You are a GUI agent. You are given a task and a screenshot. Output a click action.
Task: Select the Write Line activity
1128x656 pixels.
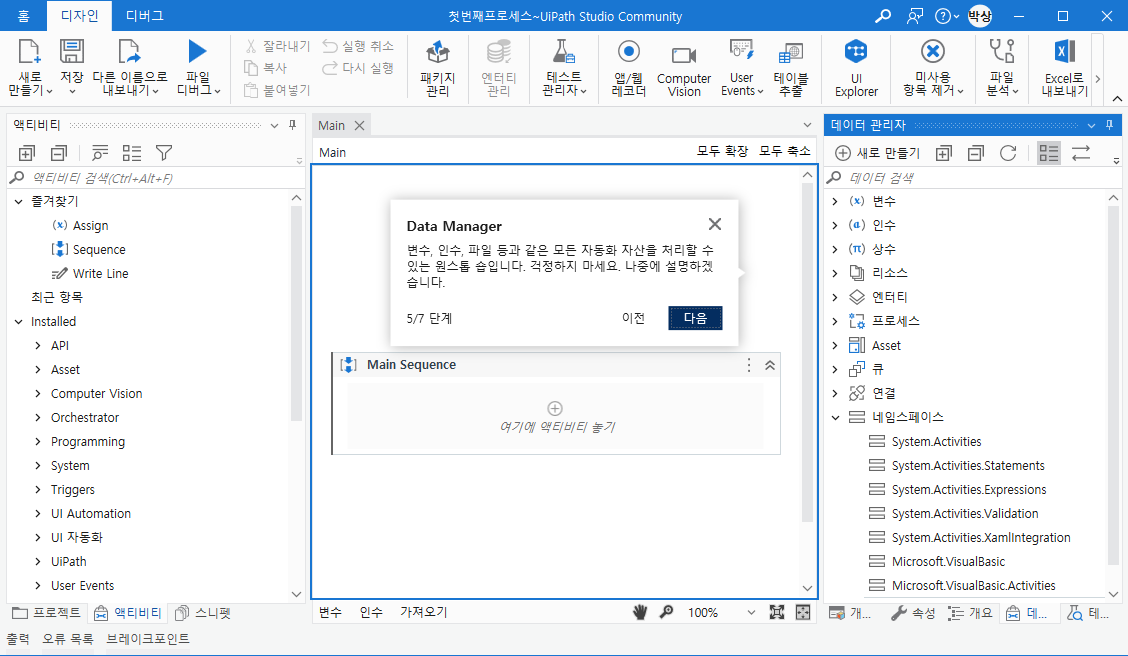[90, 273]
